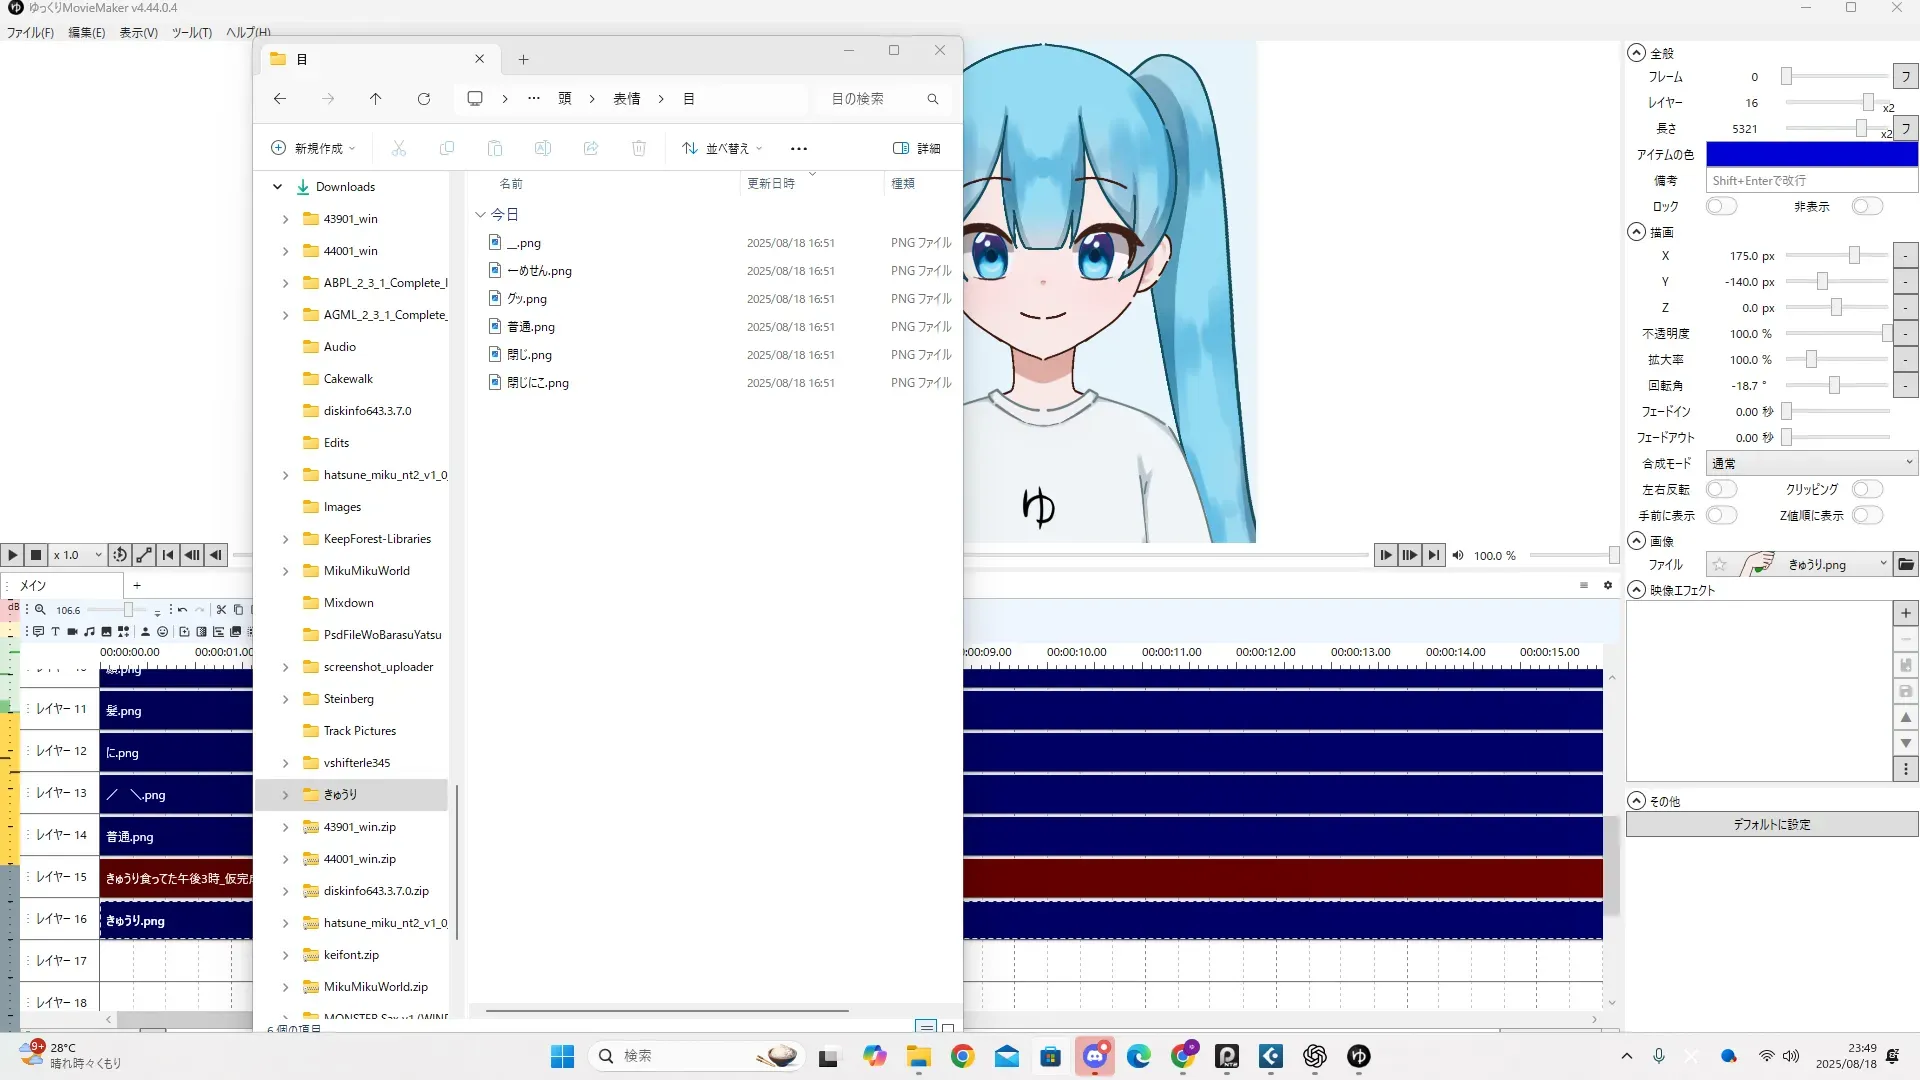
Task: Toggle the 左右反転 flip switch
Action: (x=1721, y=489)
